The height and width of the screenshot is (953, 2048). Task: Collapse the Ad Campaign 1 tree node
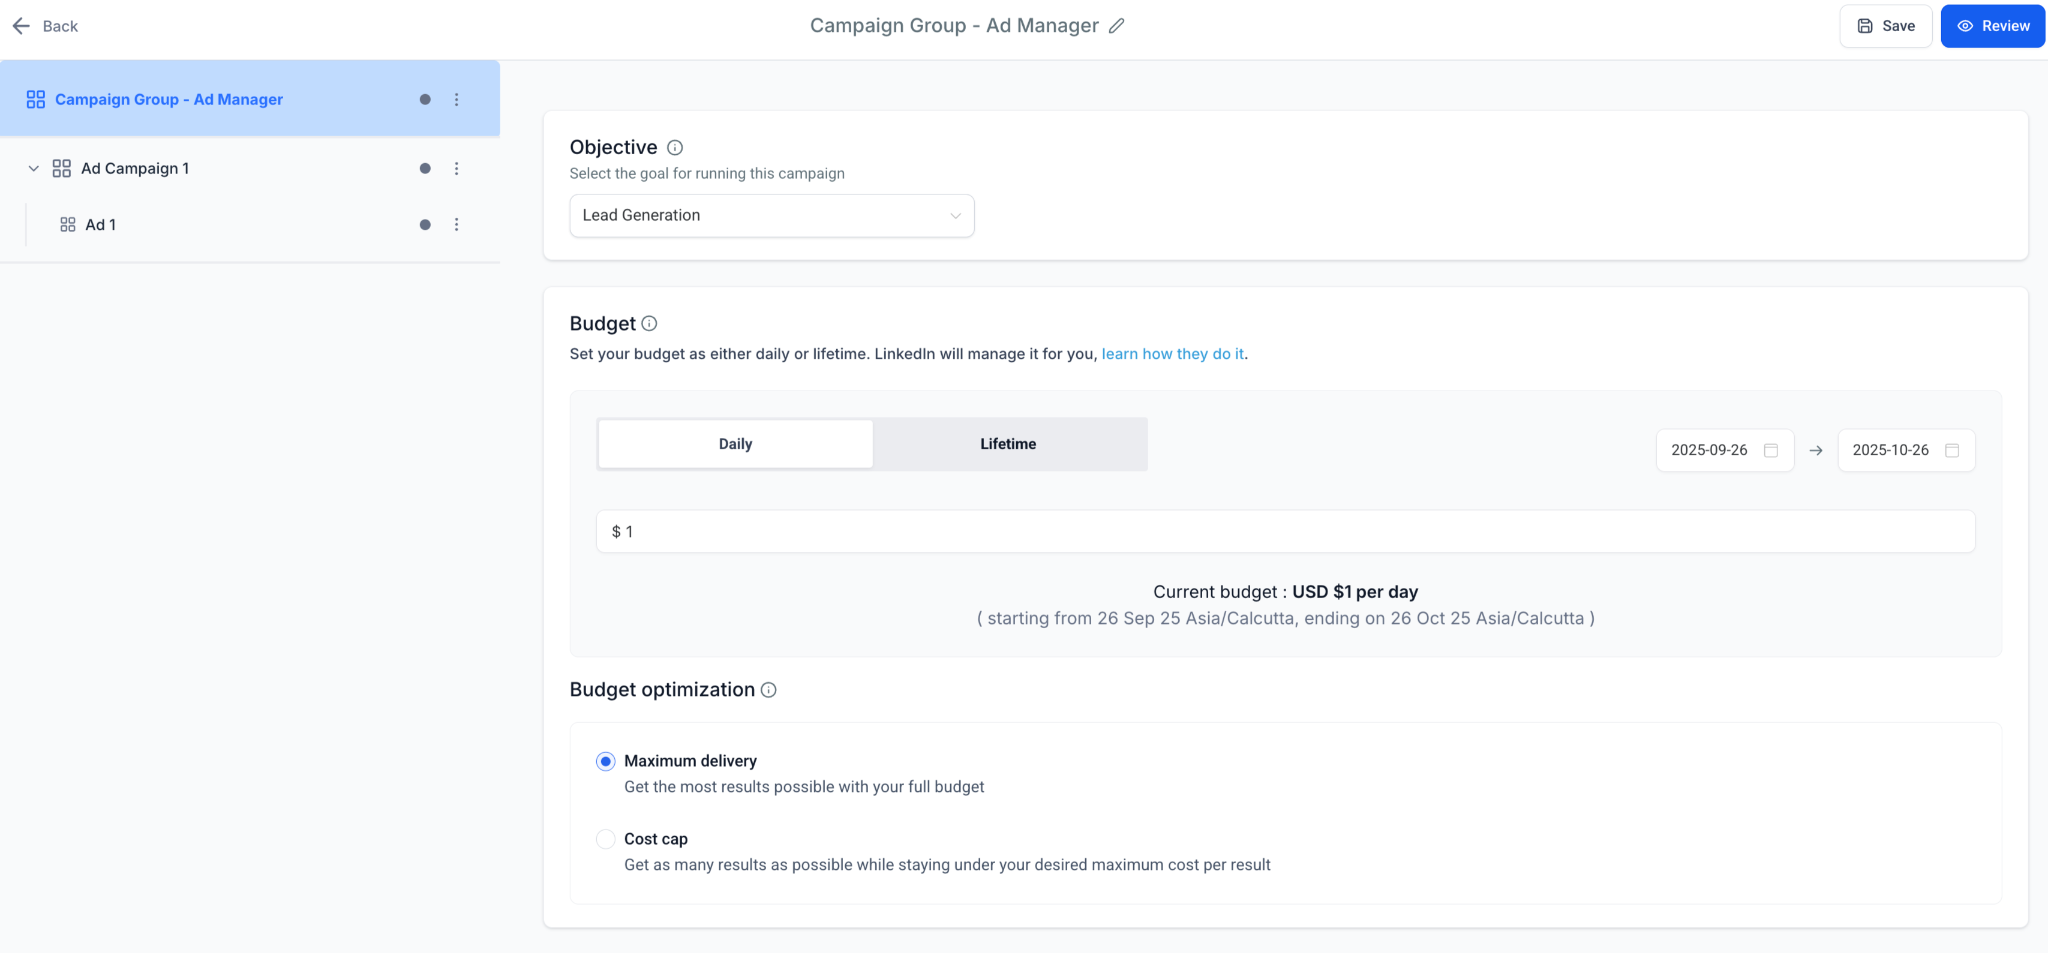[34, 169]
